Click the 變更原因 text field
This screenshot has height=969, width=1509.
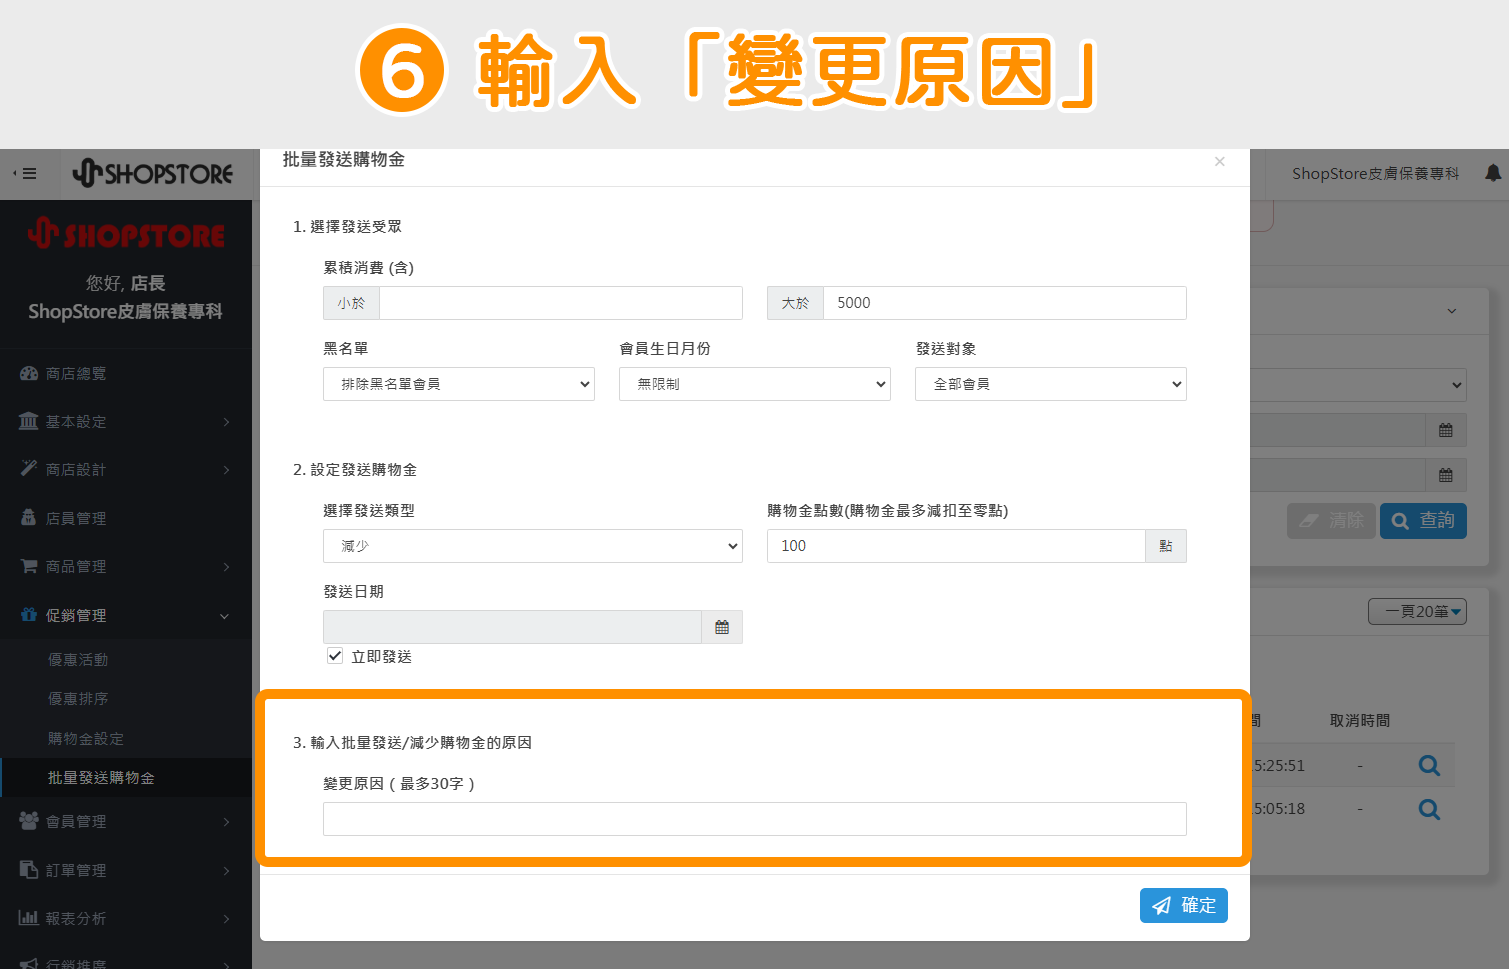(x=755, y=819)
